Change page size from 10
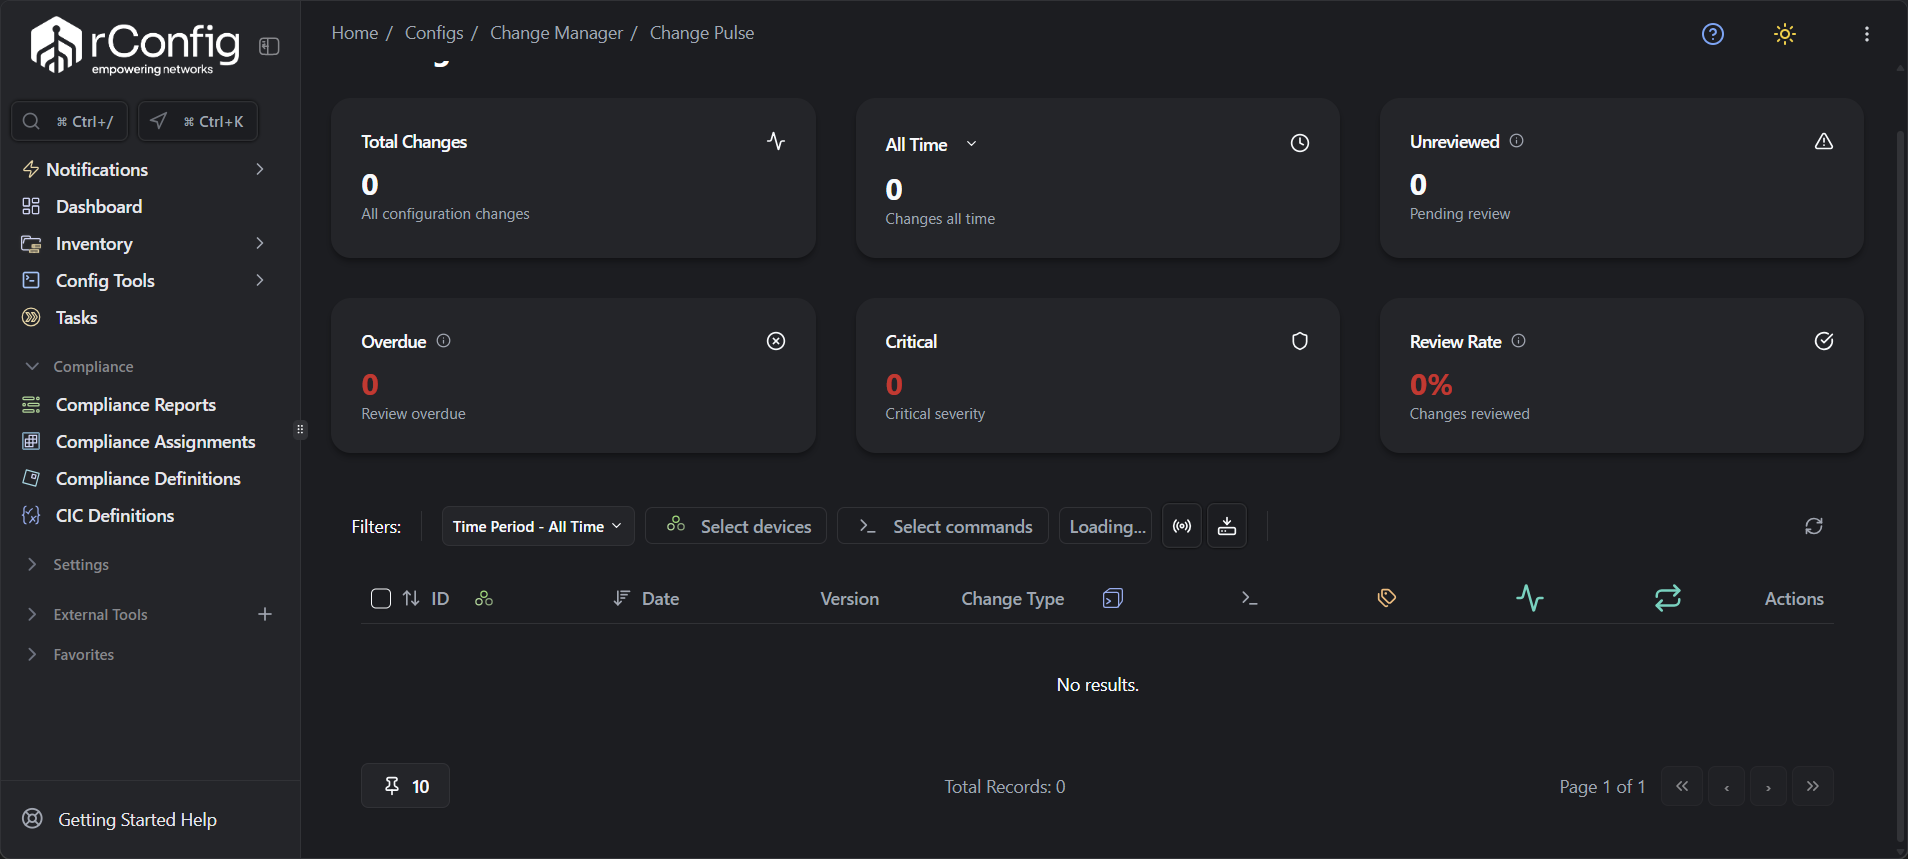The image size is (1908, 859). click(x=405, y=785)
